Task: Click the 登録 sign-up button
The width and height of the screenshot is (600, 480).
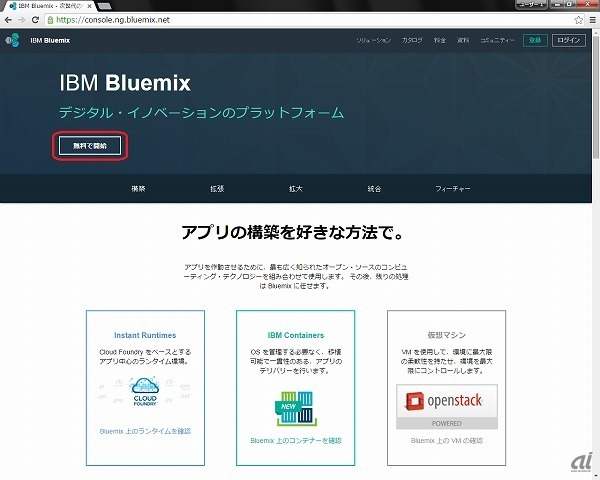Action: (535, 40)
